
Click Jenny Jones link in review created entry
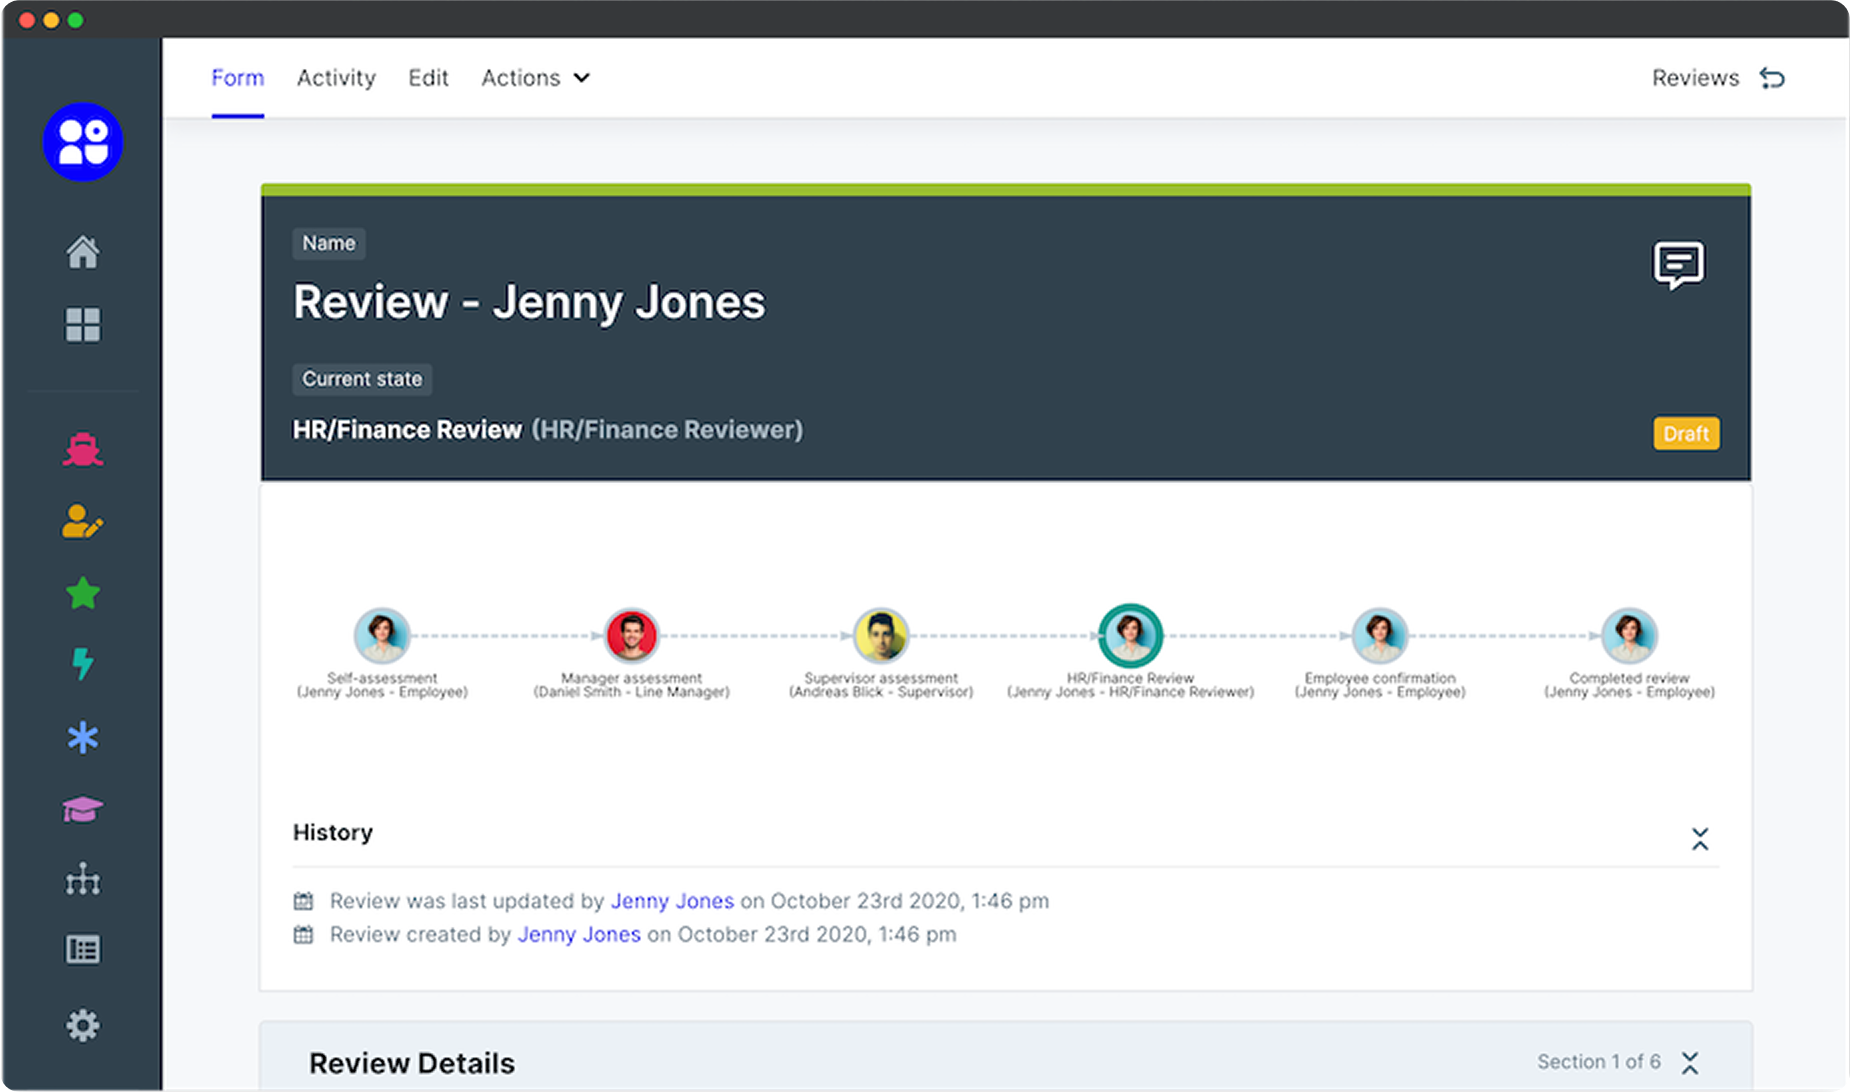click(579, 934)
